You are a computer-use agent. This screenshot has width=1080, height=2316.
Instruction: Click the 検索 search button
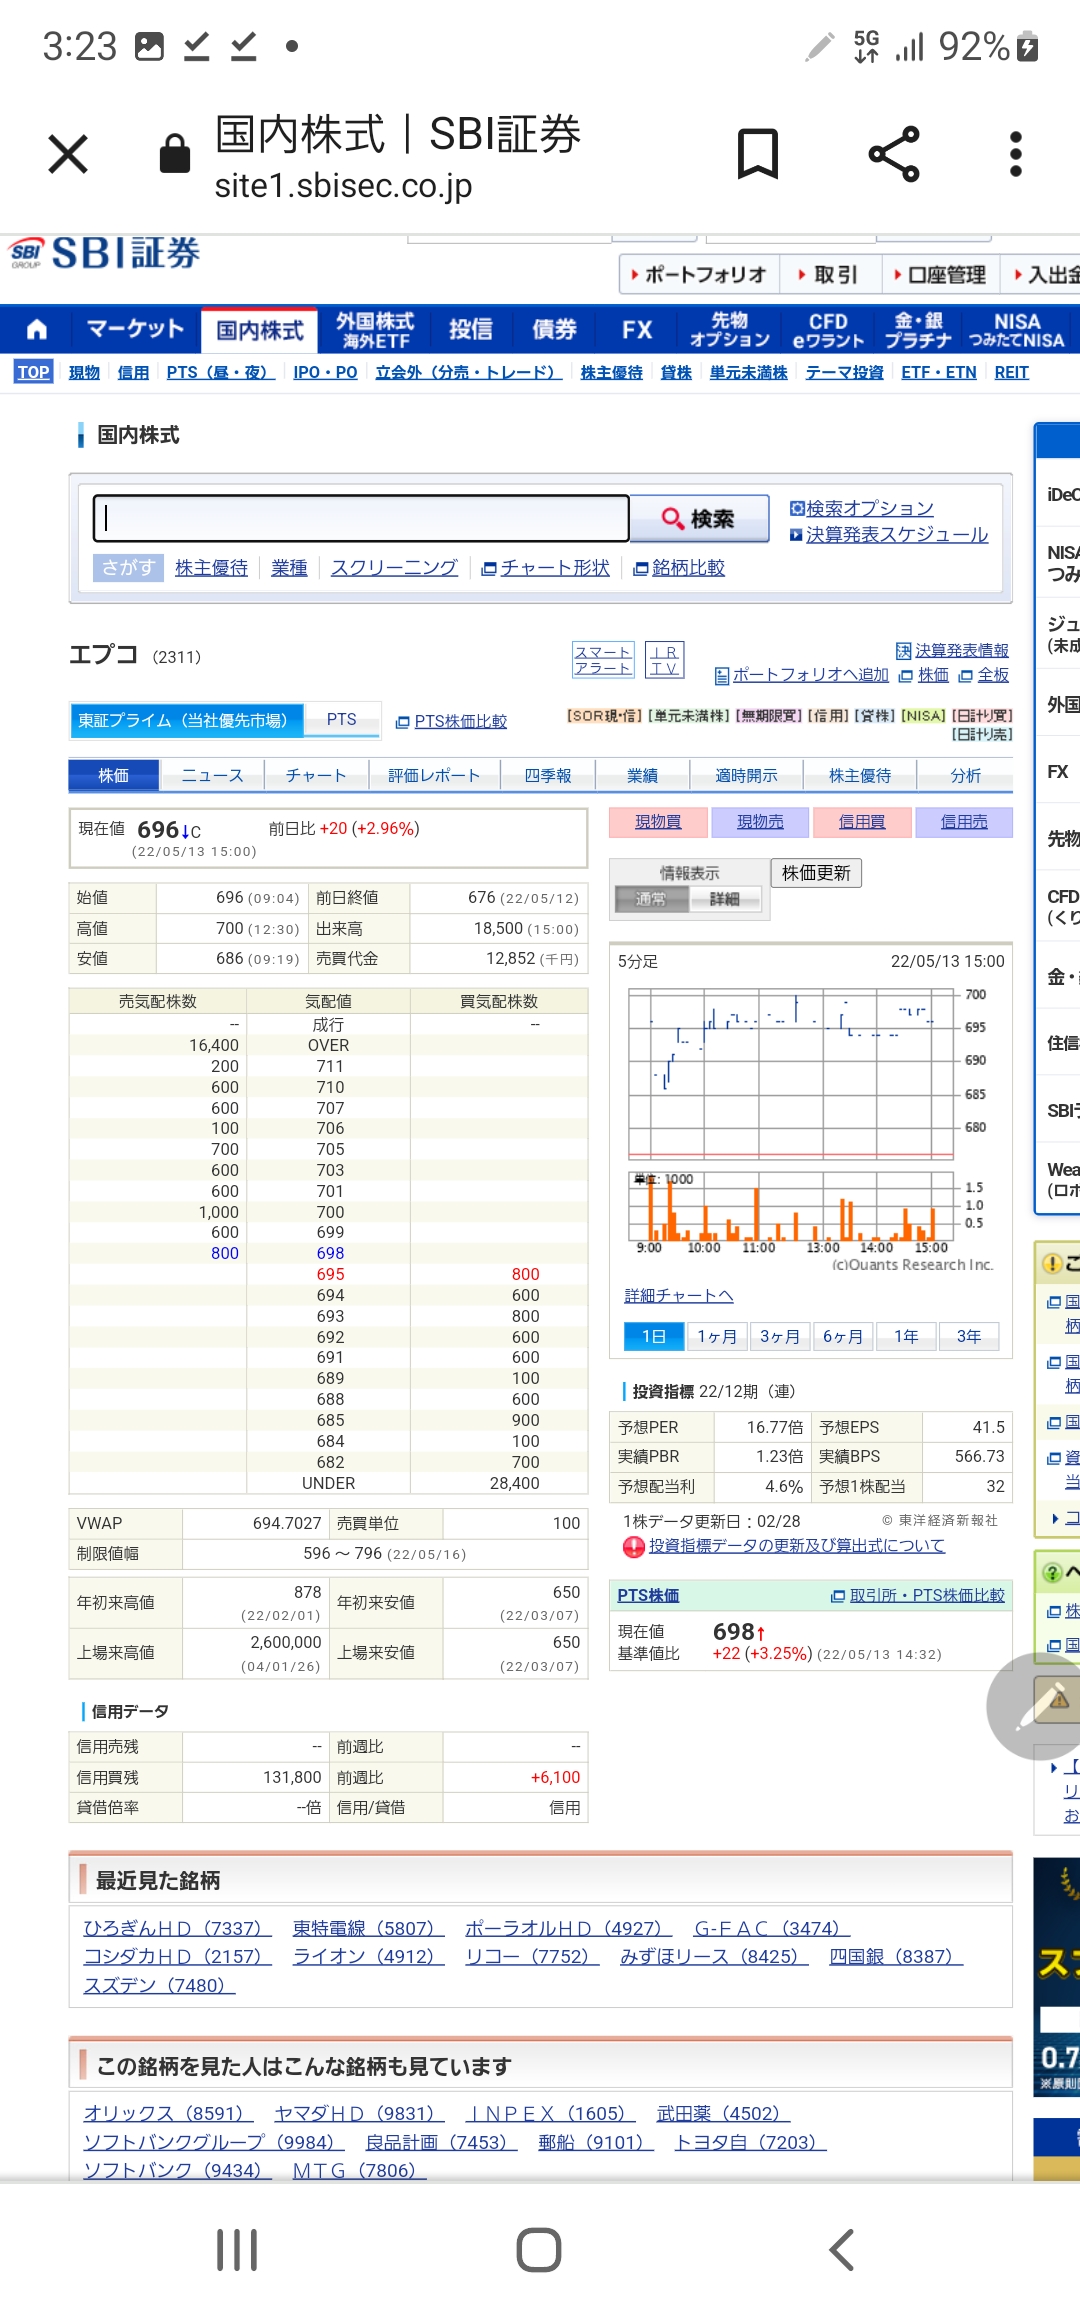[x=700, y=518]
